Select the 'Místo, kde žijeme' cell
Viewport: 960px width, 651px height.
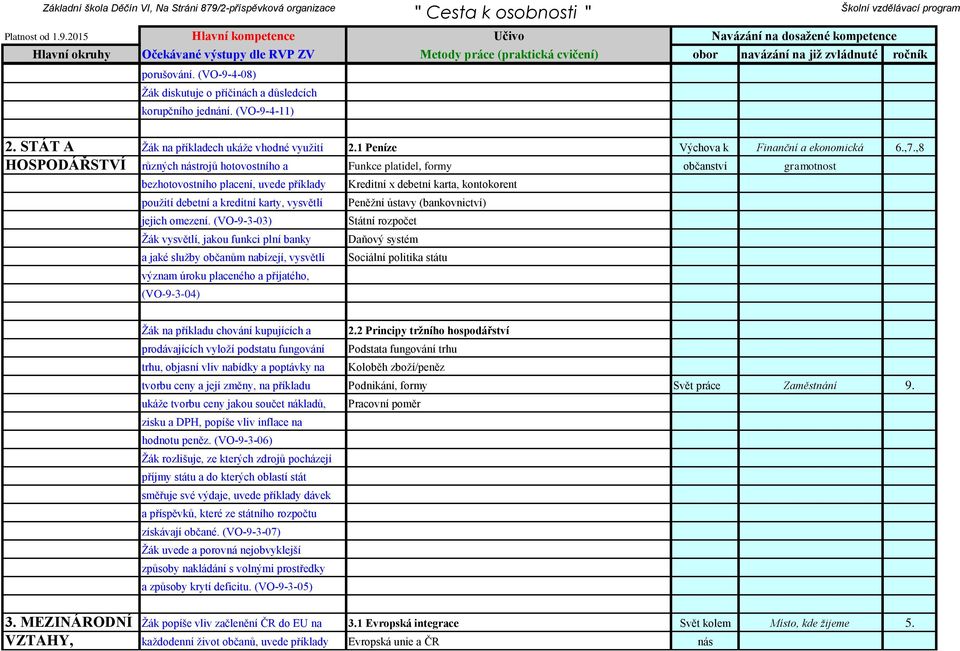[x=810, y=623]
